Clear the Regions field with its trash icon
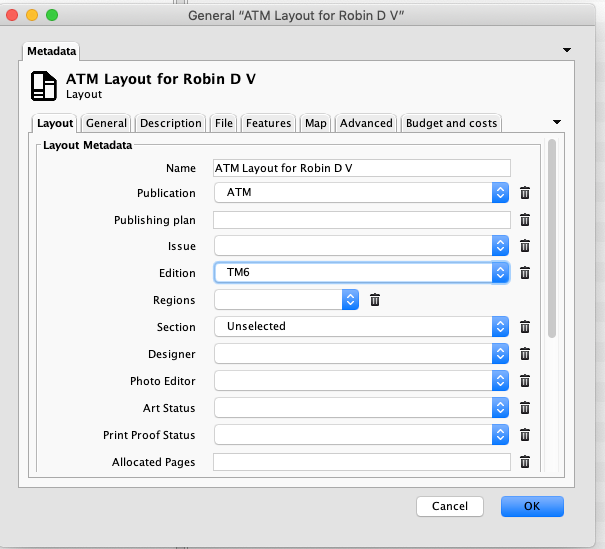605x549 pixels. 375,300
